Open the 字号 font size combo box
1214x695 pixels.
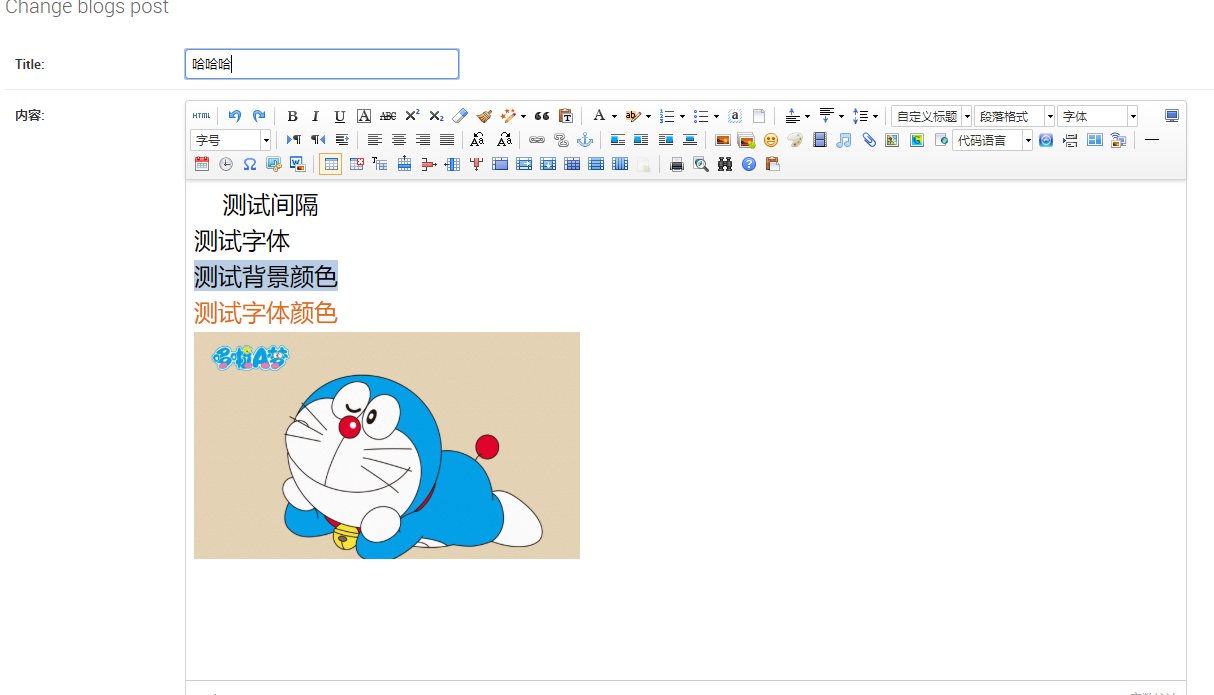(231, 140)
